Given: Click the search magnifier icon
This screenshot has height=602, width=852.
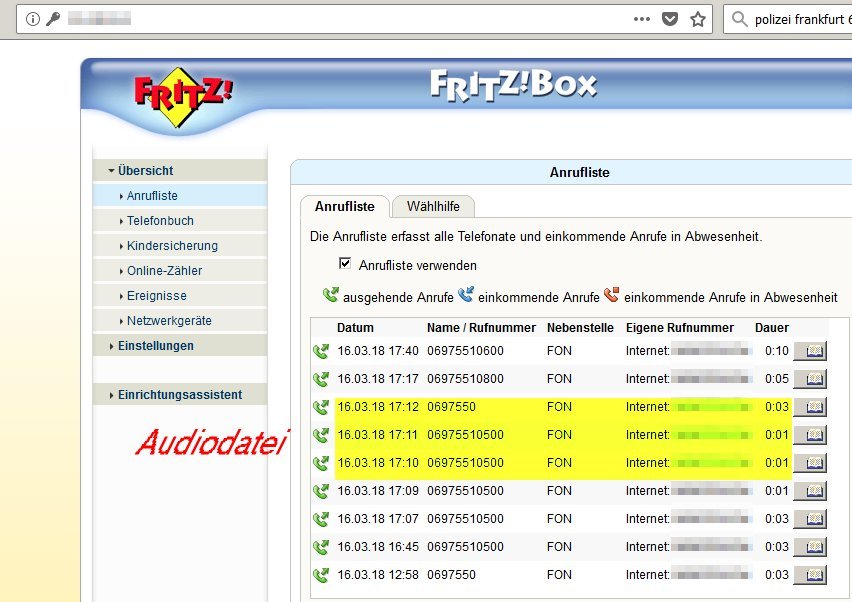Looking at the screenshot, I should (739, 19).
